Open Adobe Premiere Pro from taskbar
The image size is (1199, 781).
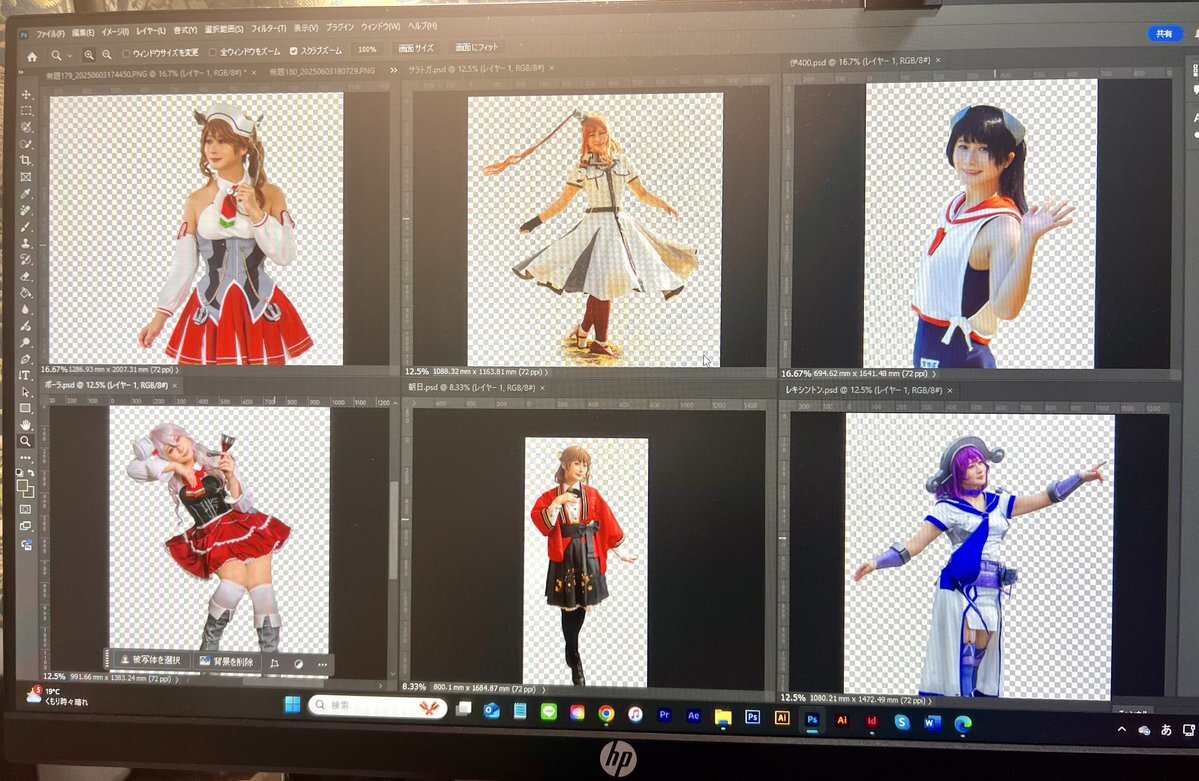coord(664,716)
